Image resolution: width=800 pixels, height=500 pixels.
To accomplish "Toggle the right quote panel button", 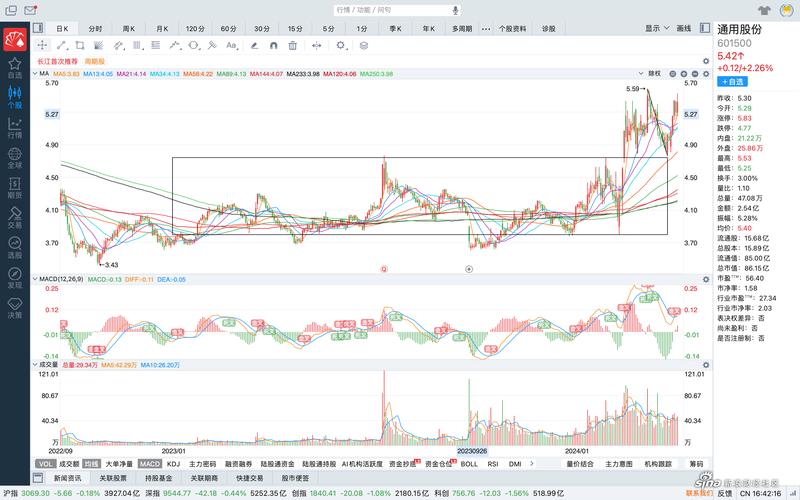I will [x=704, y=29].
